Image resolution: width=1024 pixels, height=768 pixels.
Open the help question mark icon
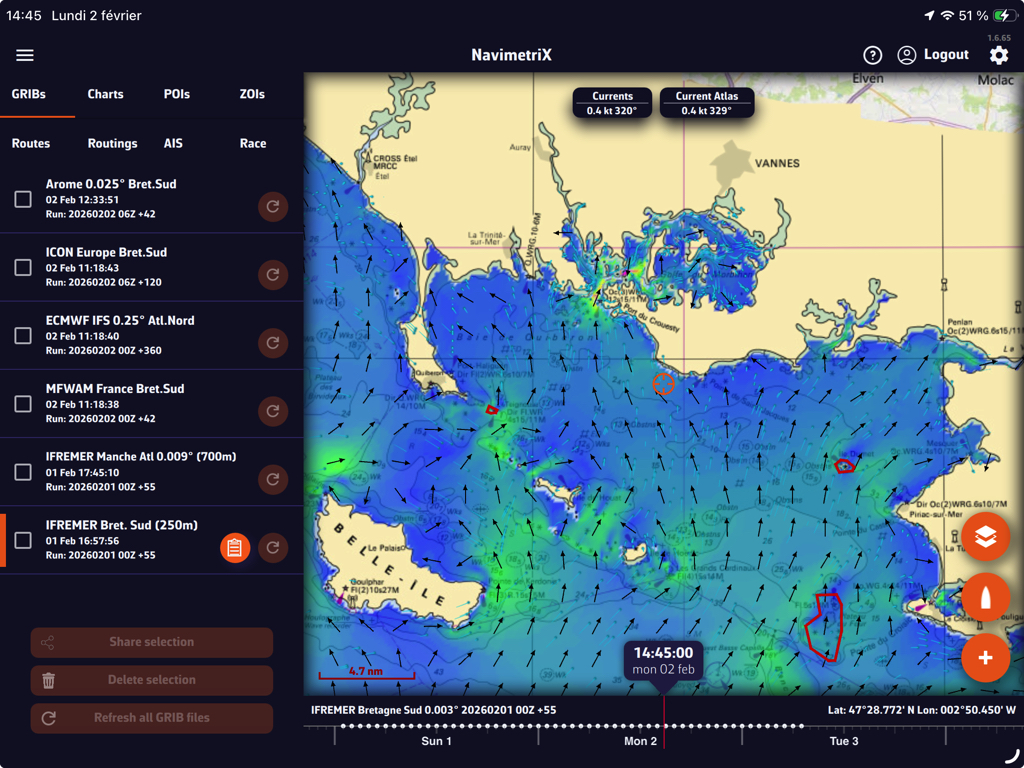pyautogui.click(x=872, y=55)
